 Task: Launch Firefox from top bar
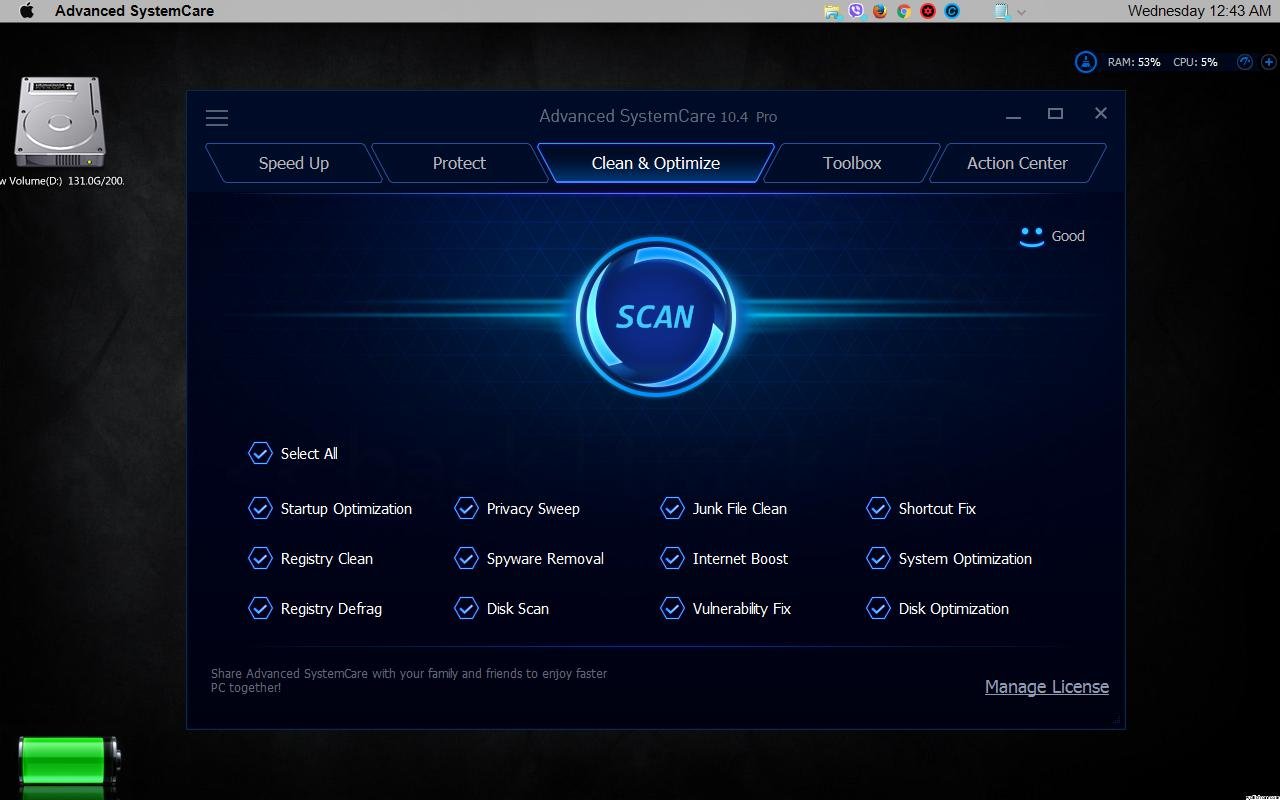click(880, 11)
